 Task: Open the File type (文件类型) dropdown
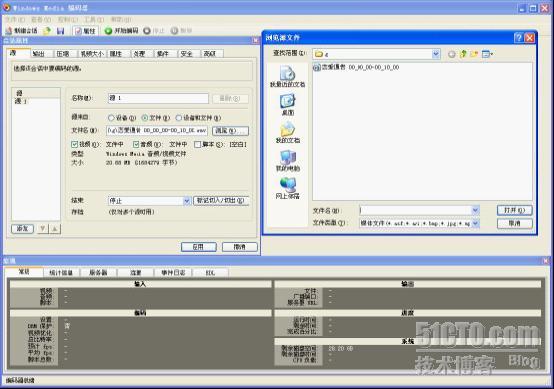pyautogui.click(x=475, y=223)
